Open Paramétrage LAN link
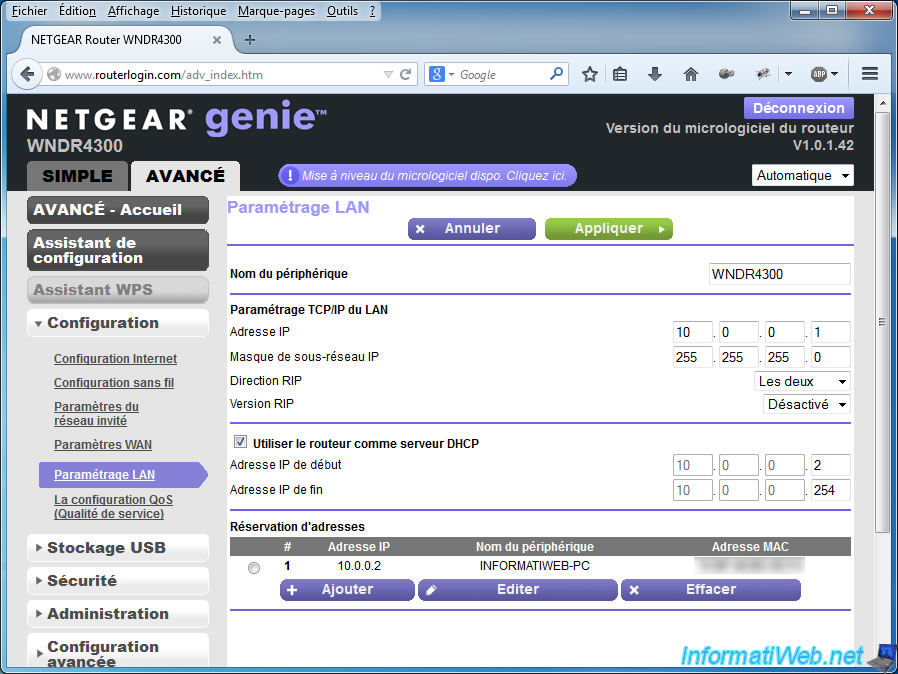 [x=104, y=475]
